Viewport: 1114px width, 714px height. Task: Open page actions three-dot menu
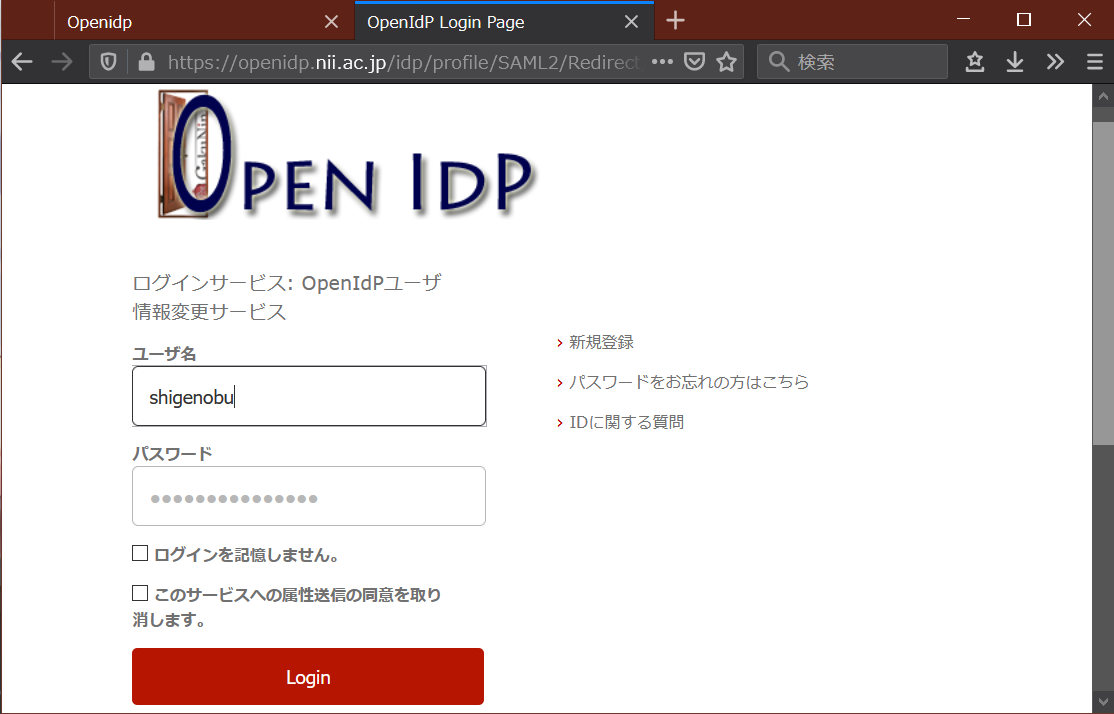[x=662, y=62]
